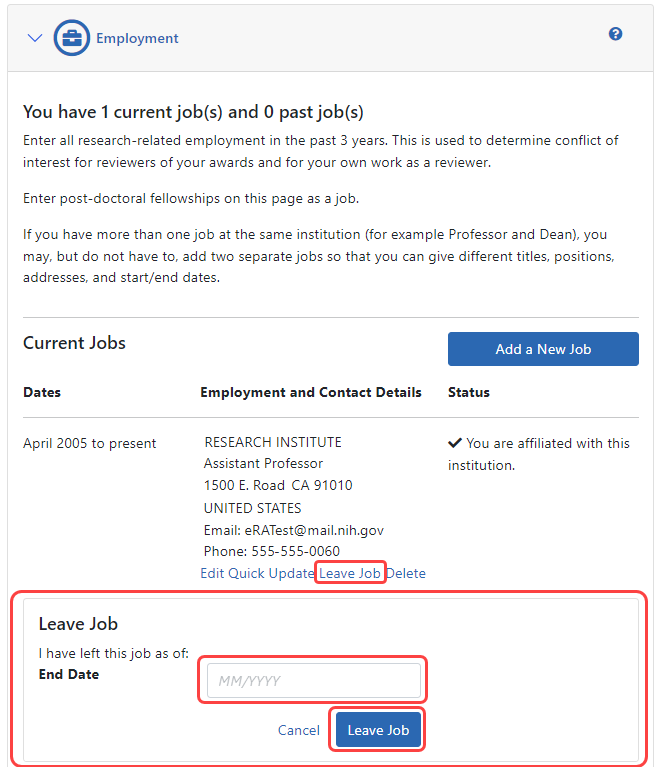Confirm with the blue Leave Job button

click(x=378, y=730)
